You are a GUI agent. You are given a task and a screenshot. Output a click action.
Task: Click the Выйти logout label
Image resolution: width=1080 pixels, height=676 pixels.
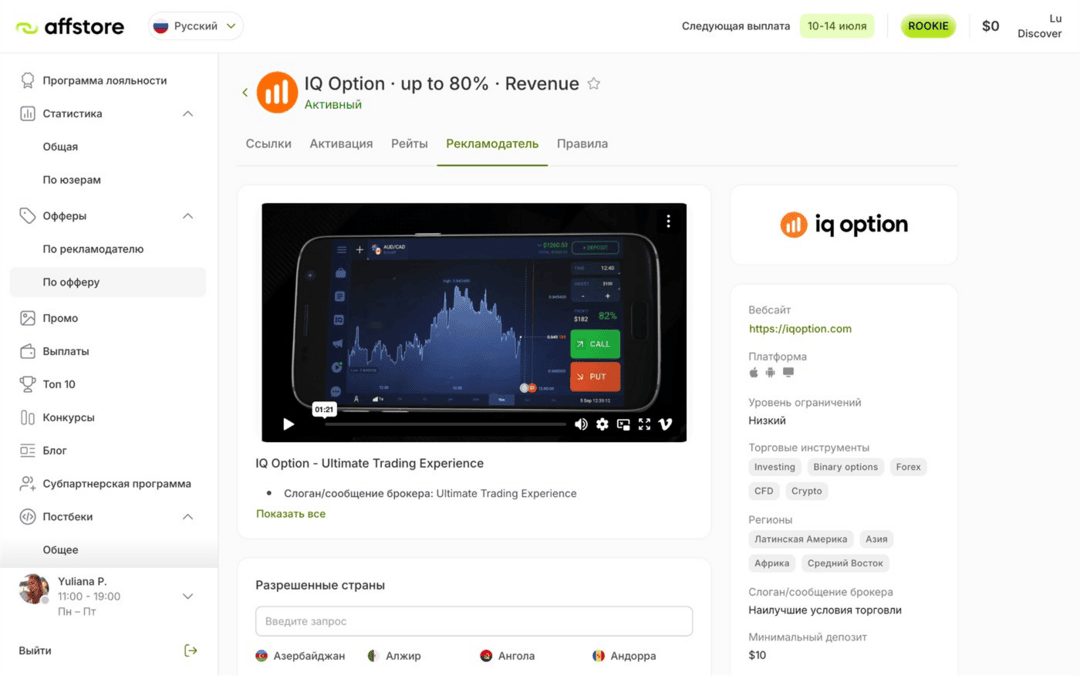(35, 651)
